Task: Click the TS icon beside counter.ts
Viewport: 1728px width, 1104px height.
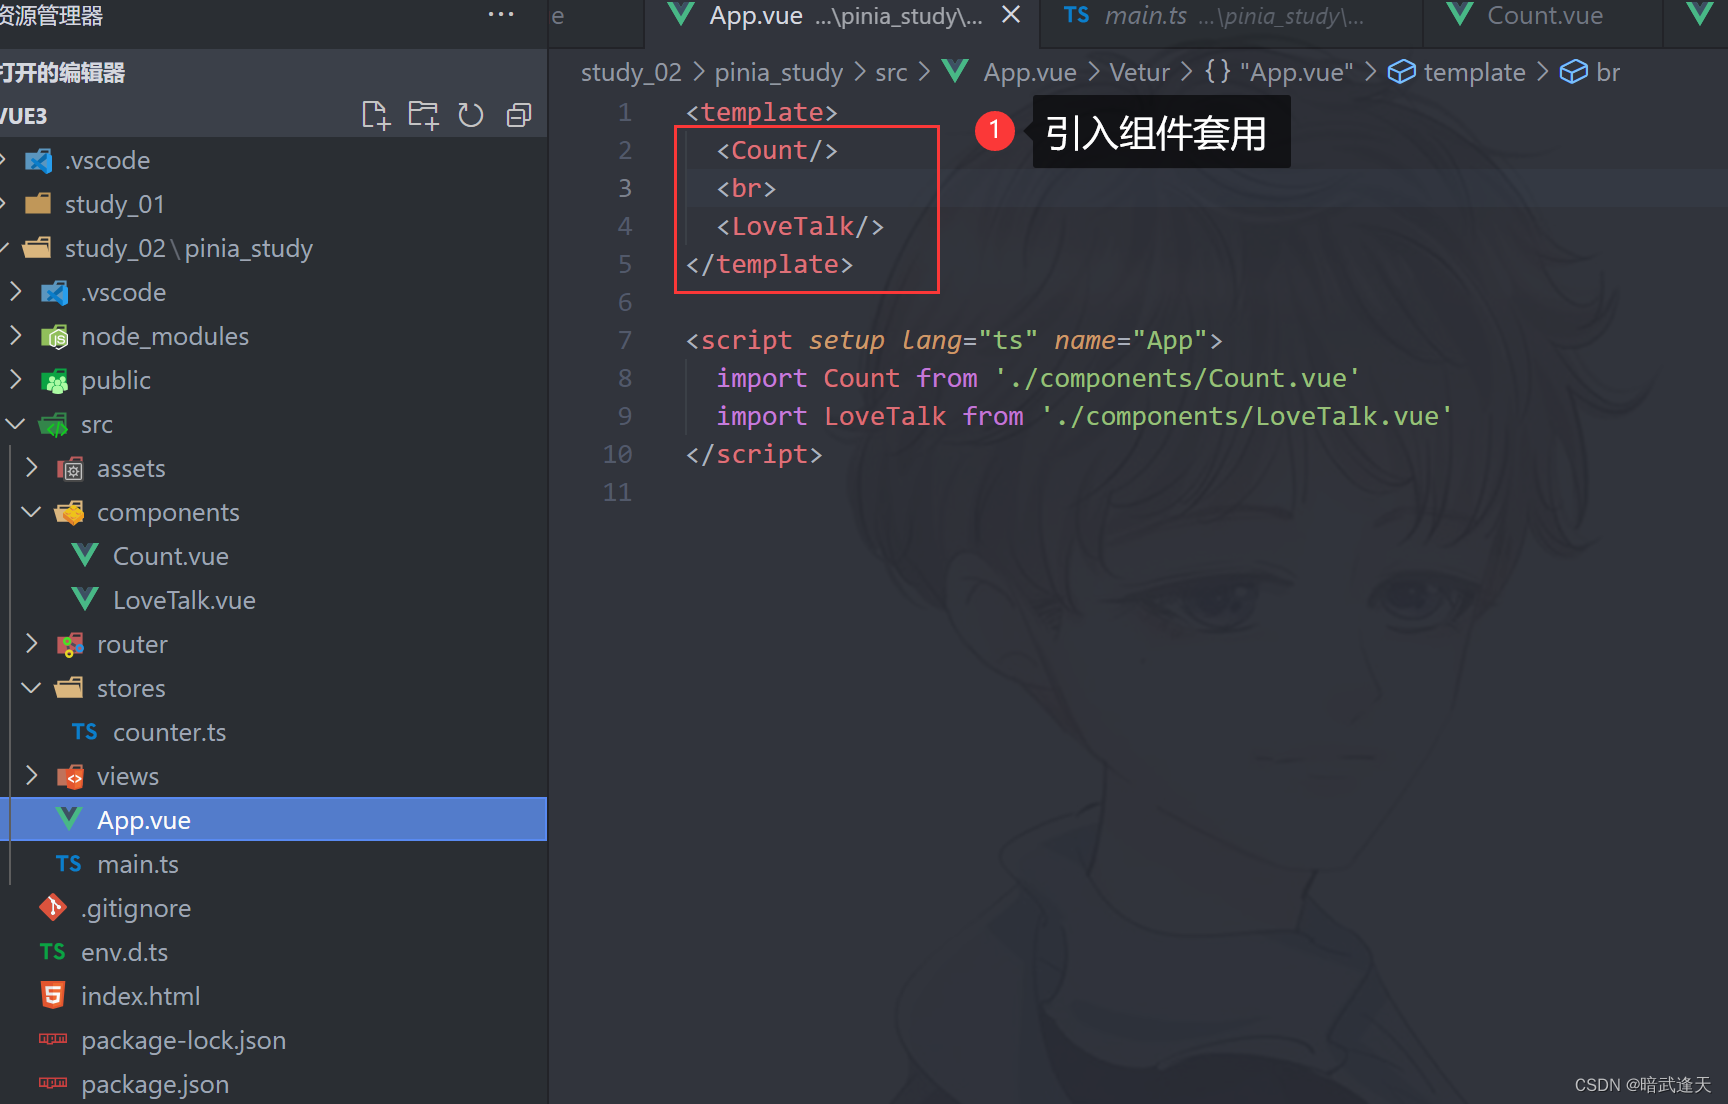Action: (x=85, y=732)
